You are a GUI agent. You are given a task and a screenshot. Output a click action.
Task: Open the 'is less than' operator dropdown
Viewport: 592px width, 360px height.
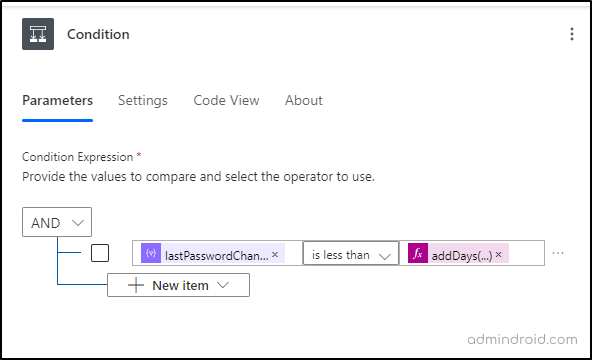(x=351, y=253)
